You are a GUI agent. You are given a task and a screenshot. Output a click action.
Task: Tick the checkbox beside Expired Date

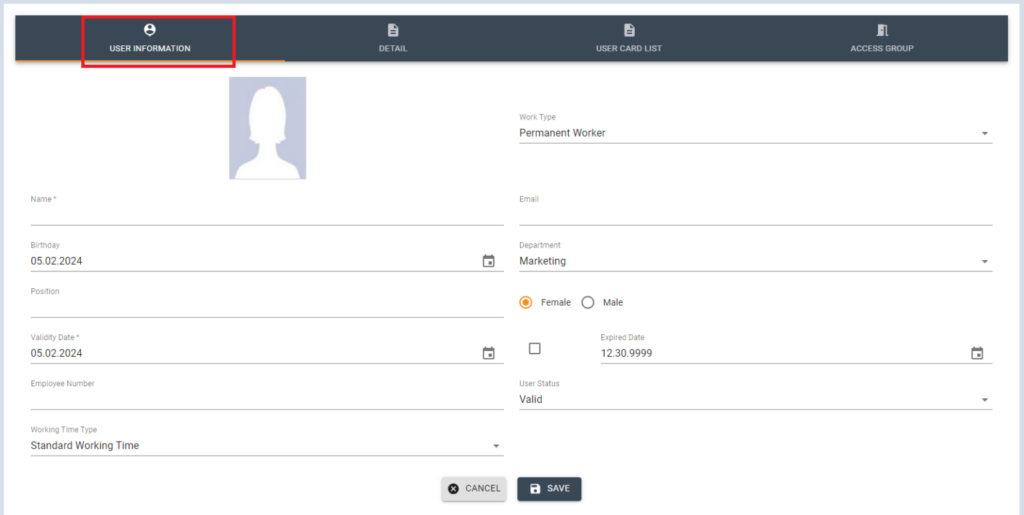tap(534, 348)
